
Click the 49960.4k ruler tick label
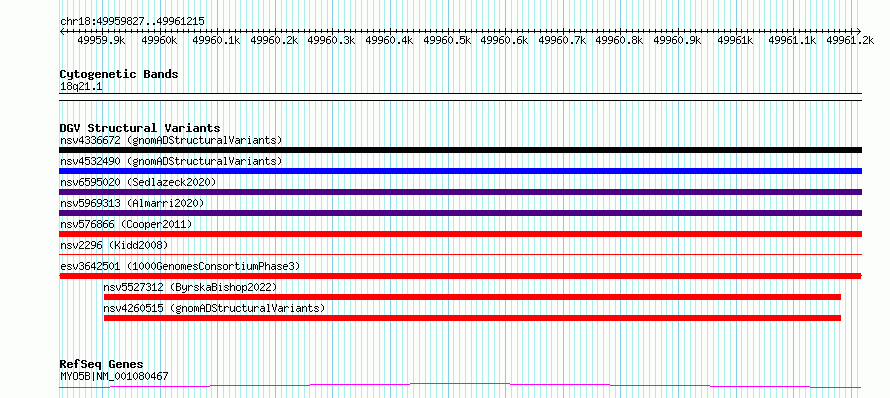(389, 40)
